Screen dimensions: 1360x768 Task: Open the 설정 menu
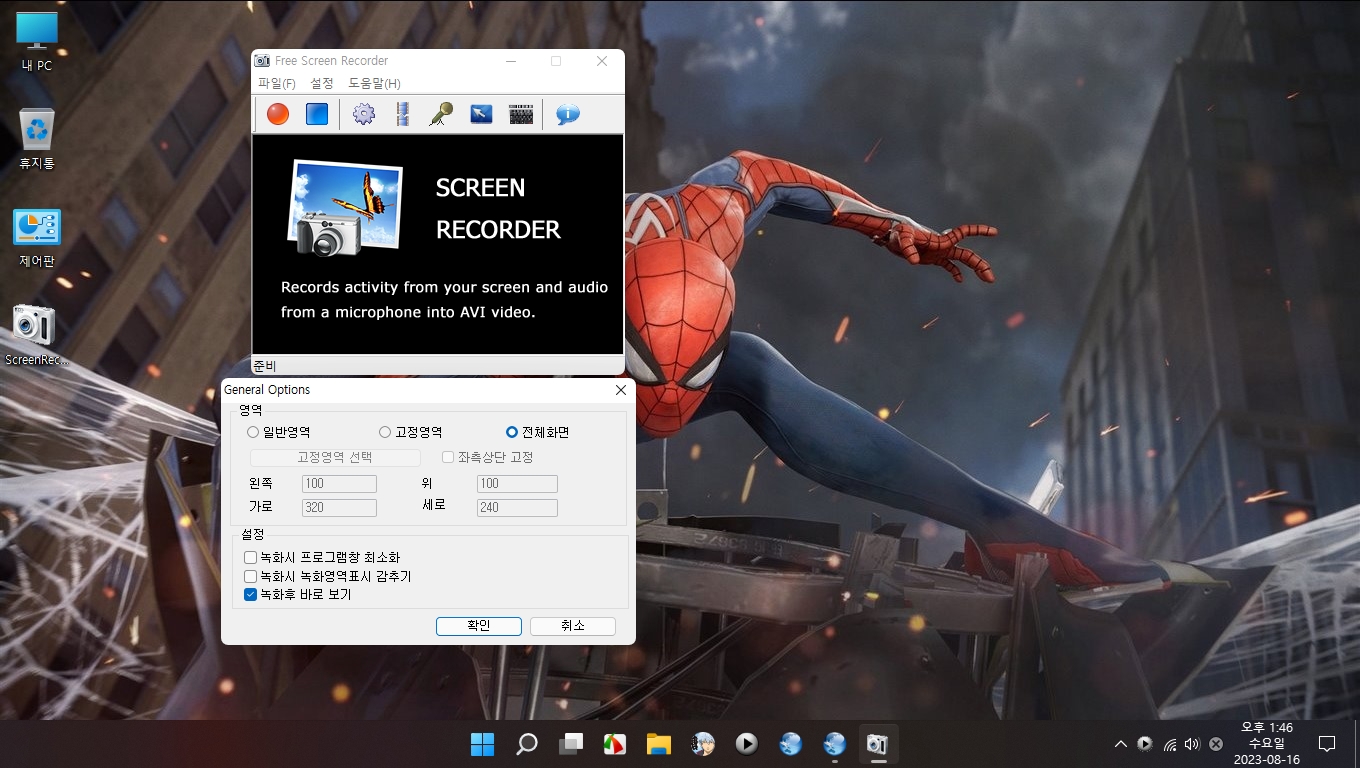(x=322, y=84)
